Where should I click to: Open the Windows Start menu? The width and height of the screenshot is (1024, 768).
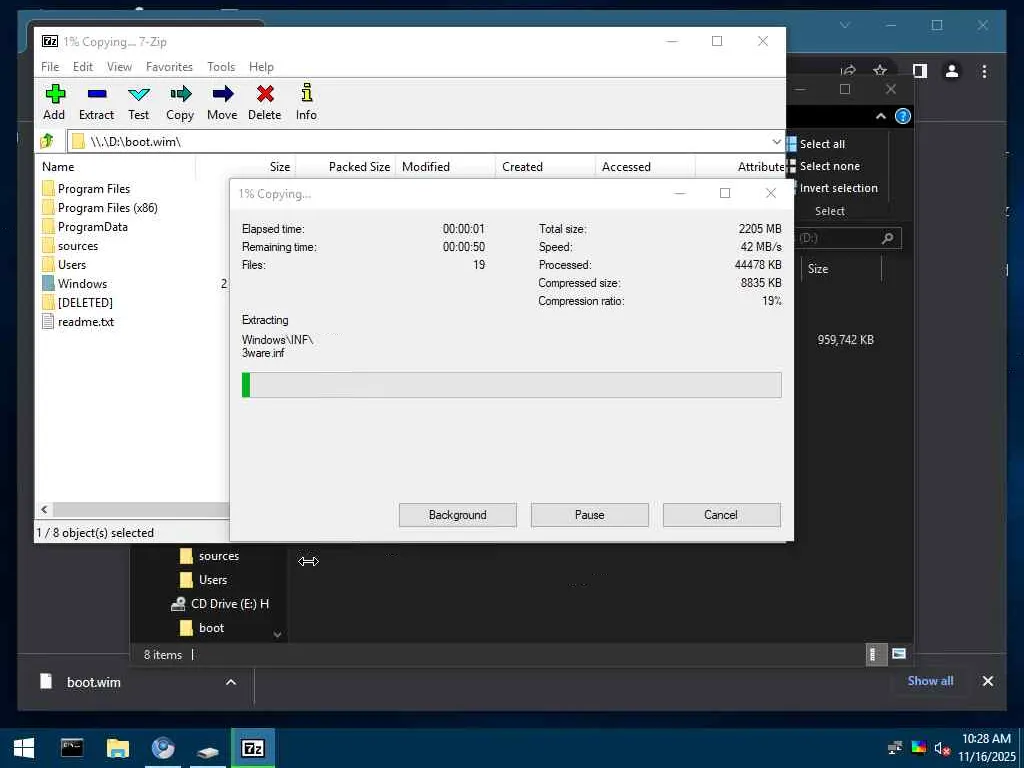pyautogui.click(x=24, y=748)
